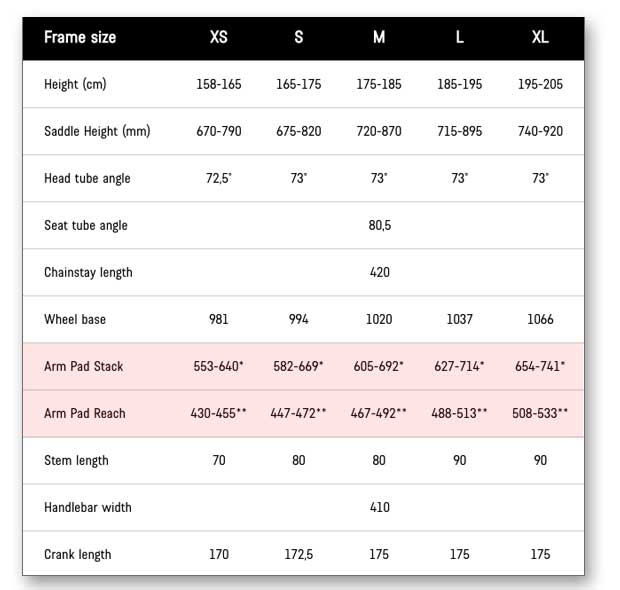Select the XL column header

point(540,38)
